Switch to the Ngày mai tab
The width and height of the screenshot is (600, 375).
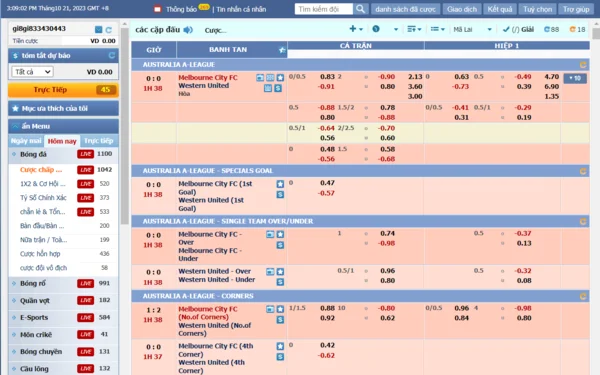(x=26, y=141)
